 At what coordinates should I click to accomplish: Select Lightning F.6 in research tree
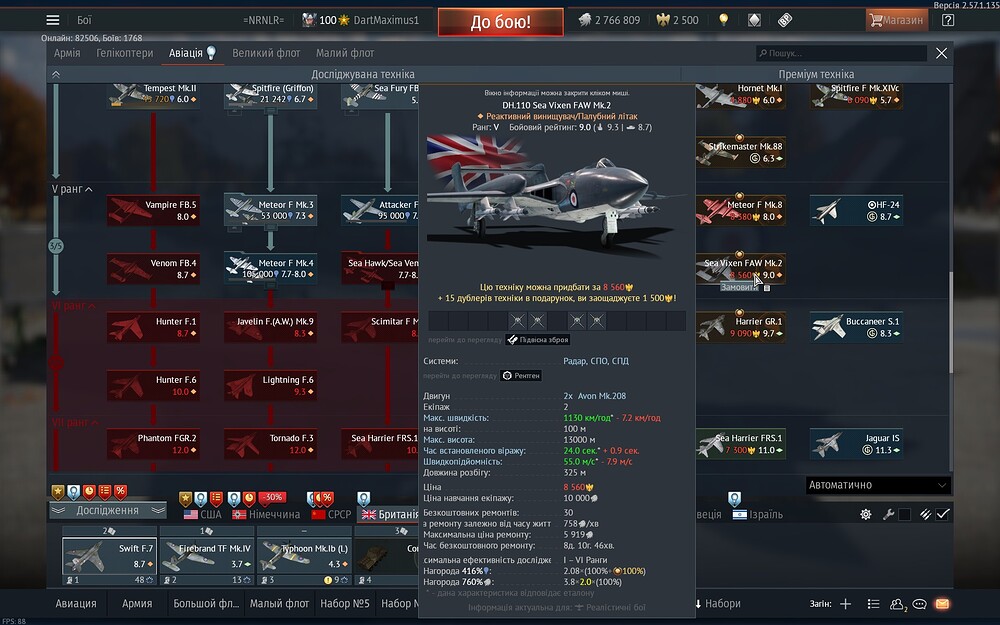(270, 385)
